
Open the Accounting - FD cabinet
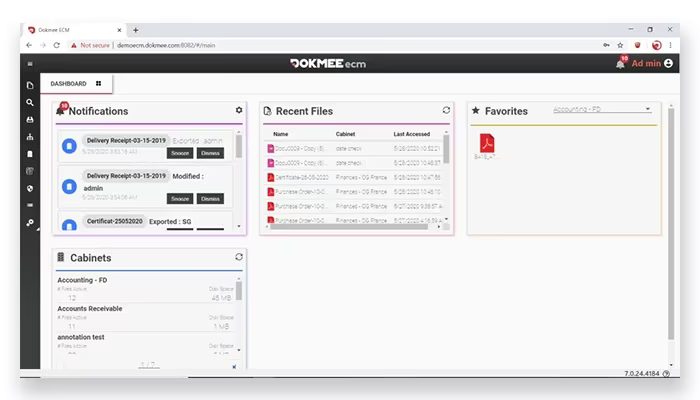coord(82,280)
